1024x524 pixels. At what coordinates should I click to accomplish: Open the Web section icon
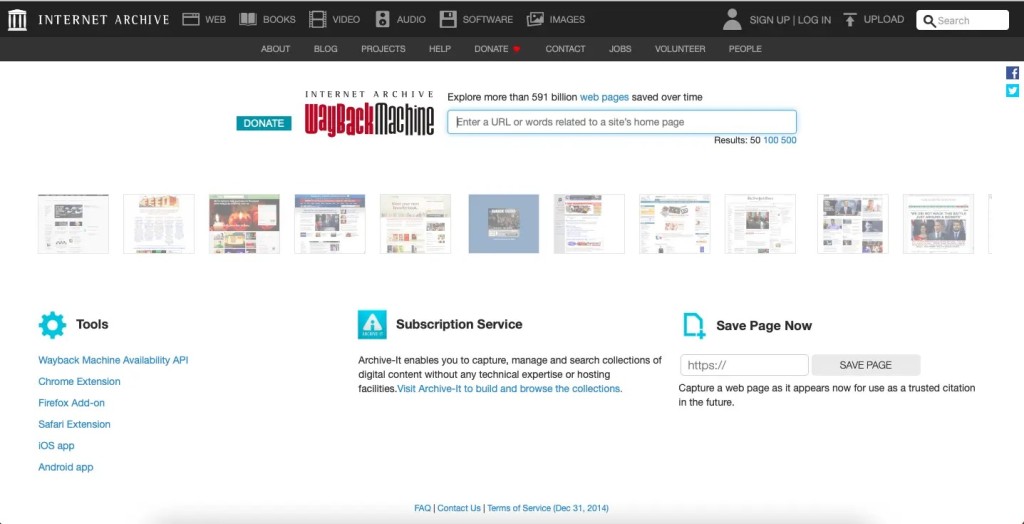click(191, 20)
